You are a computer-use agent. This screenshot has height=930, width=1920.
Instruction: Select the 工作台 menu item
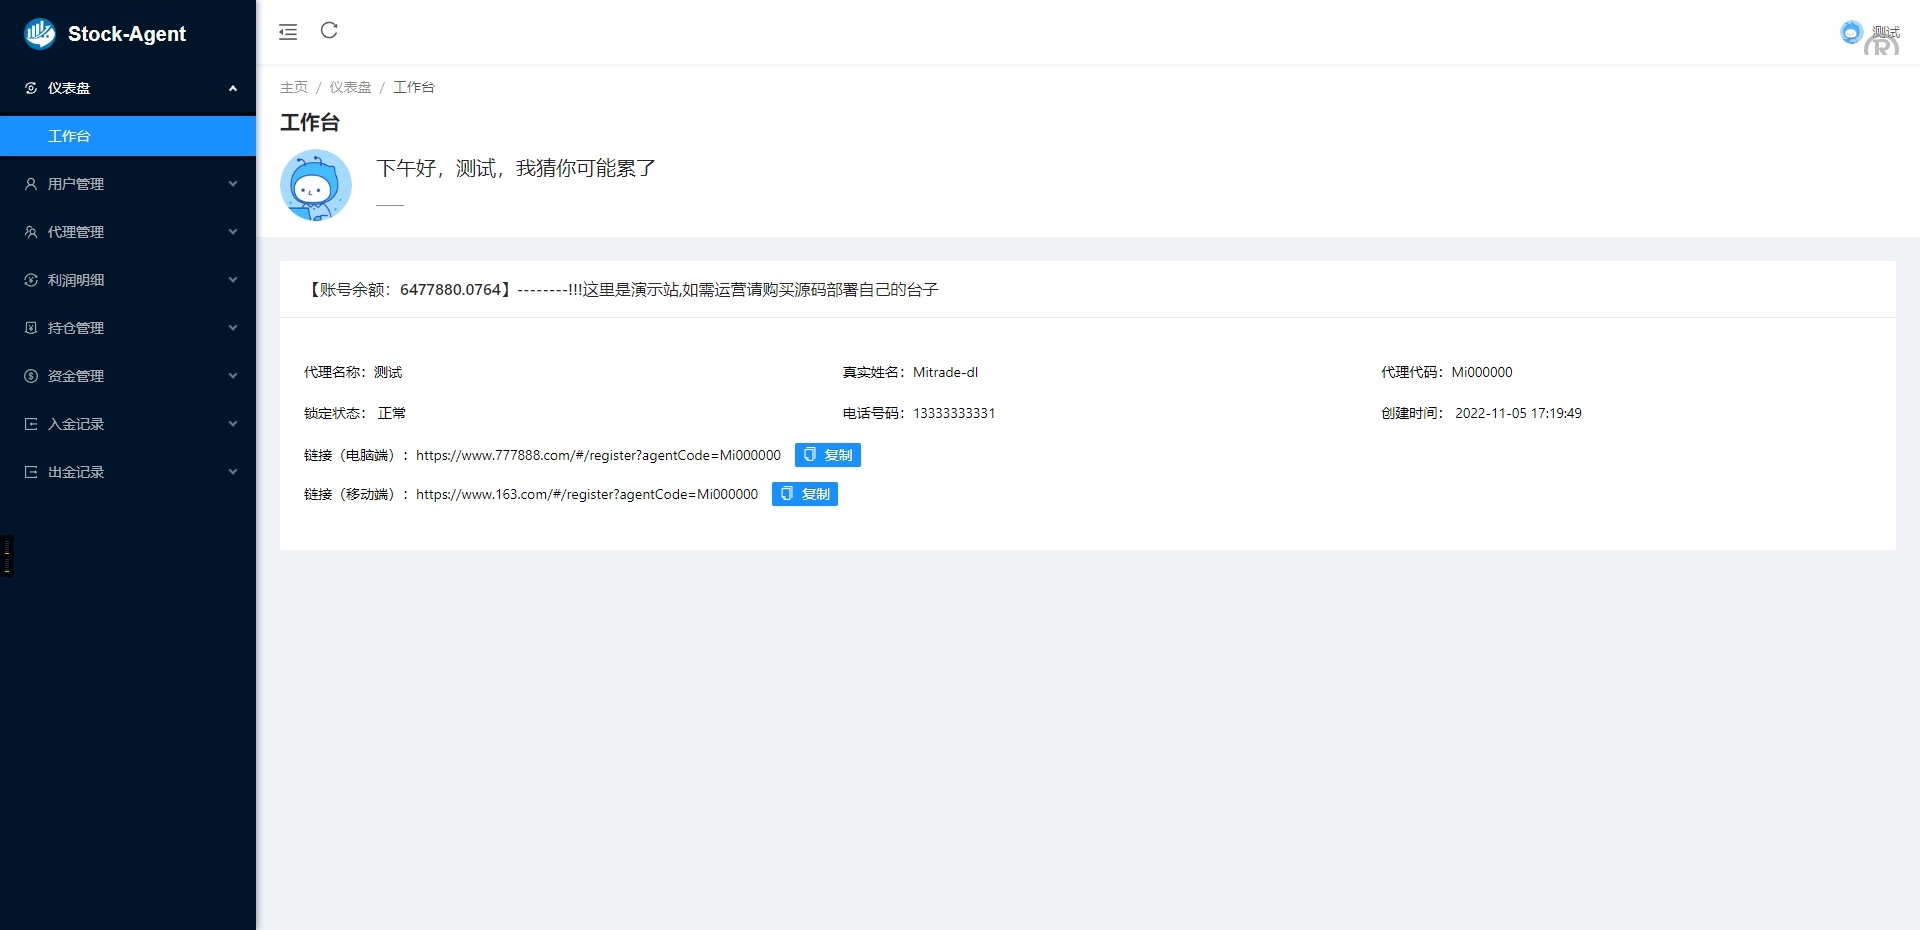tap(69, 136)
